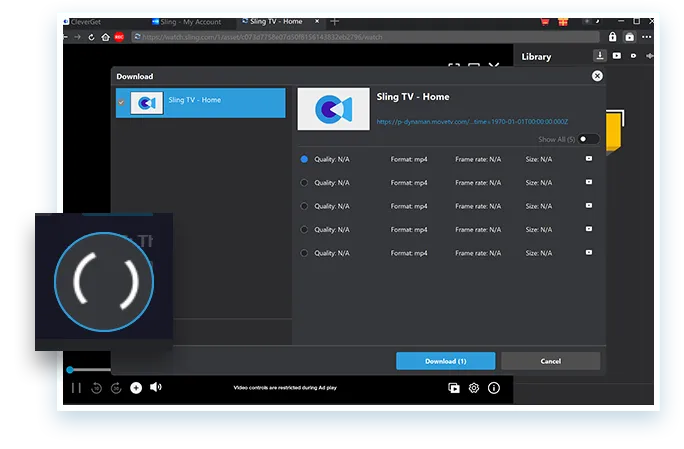Viewport: 684px width, 449px height.
Task: Open the Library downloads icon
Action: tap(600, 56)
